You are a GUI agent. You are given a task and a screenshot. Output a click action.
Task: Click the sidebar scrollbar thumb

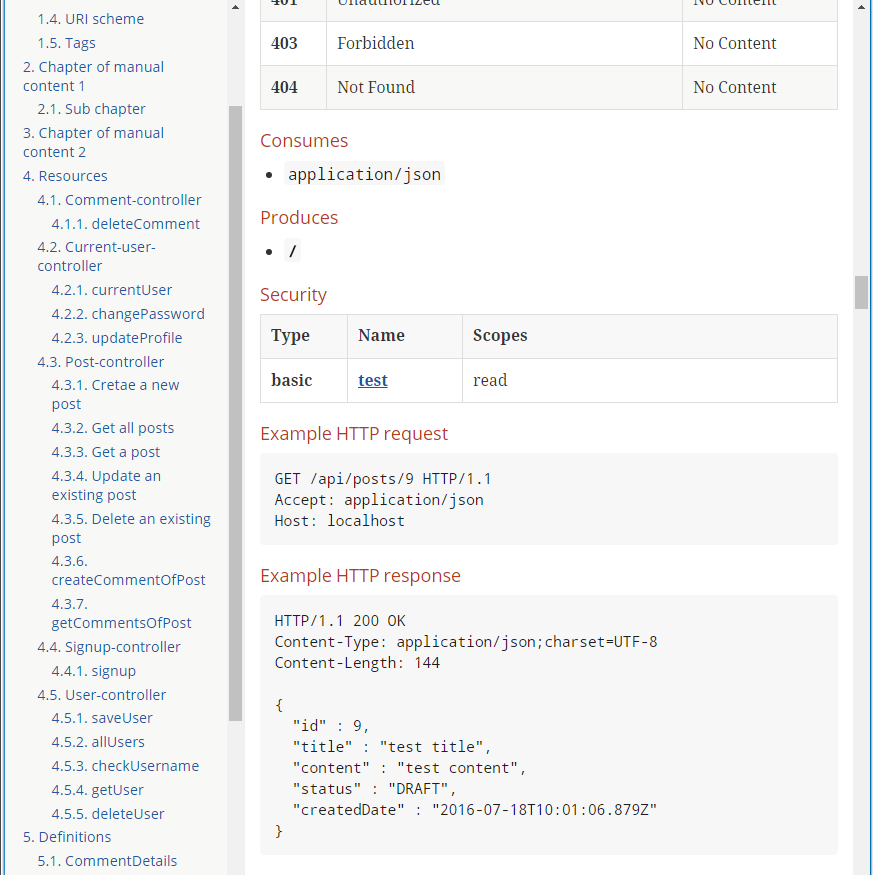point(235,413)
